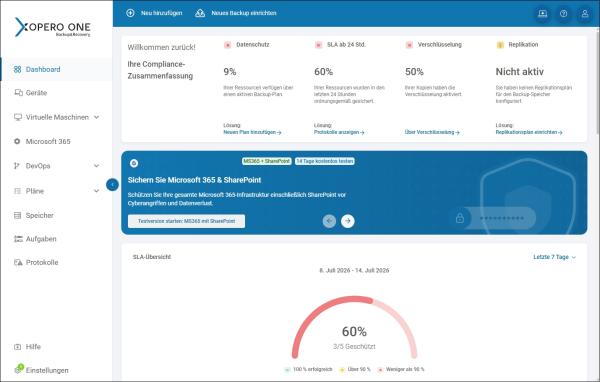Screen dimensions: 600x382
Task: Click the 14 Tage kostenlos testen tag
Action: (324, 161)
